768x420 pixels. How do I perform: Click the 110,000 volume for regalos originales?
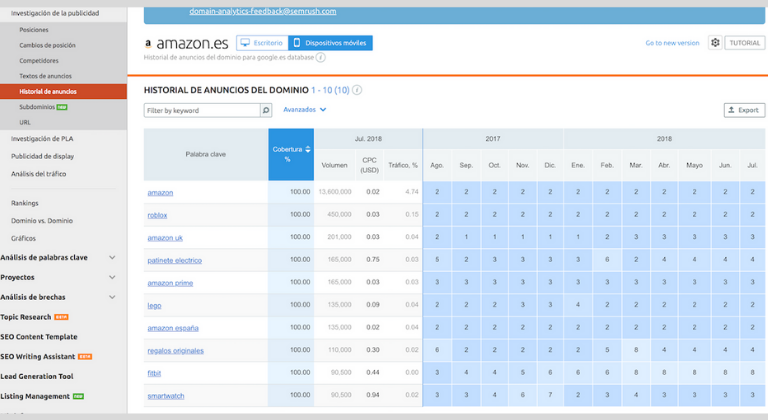[339, 349]
